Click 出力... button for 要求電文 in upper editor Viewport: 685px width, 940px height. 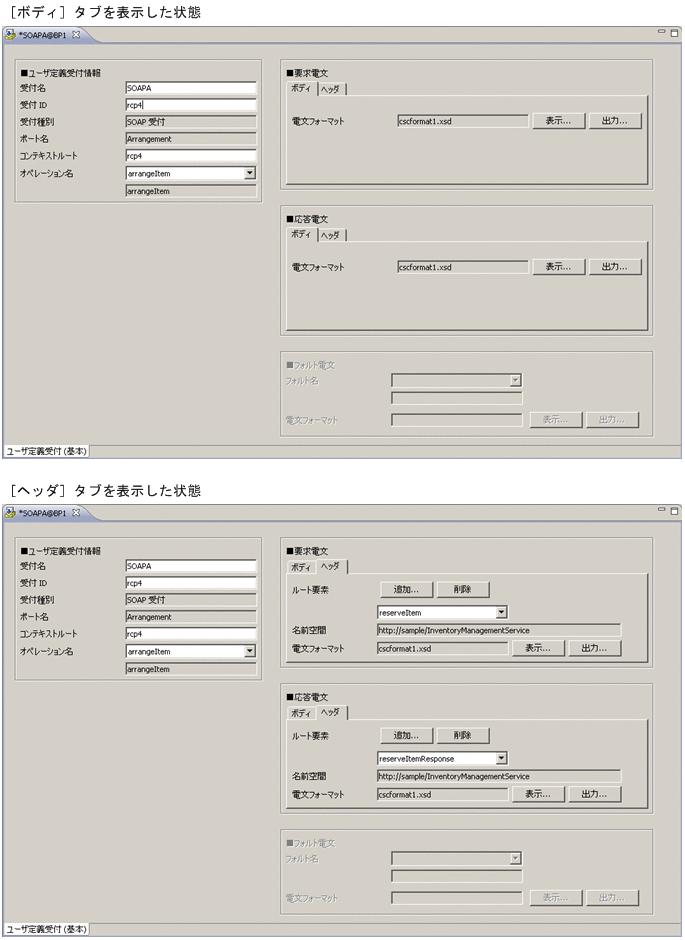point(614,120)
